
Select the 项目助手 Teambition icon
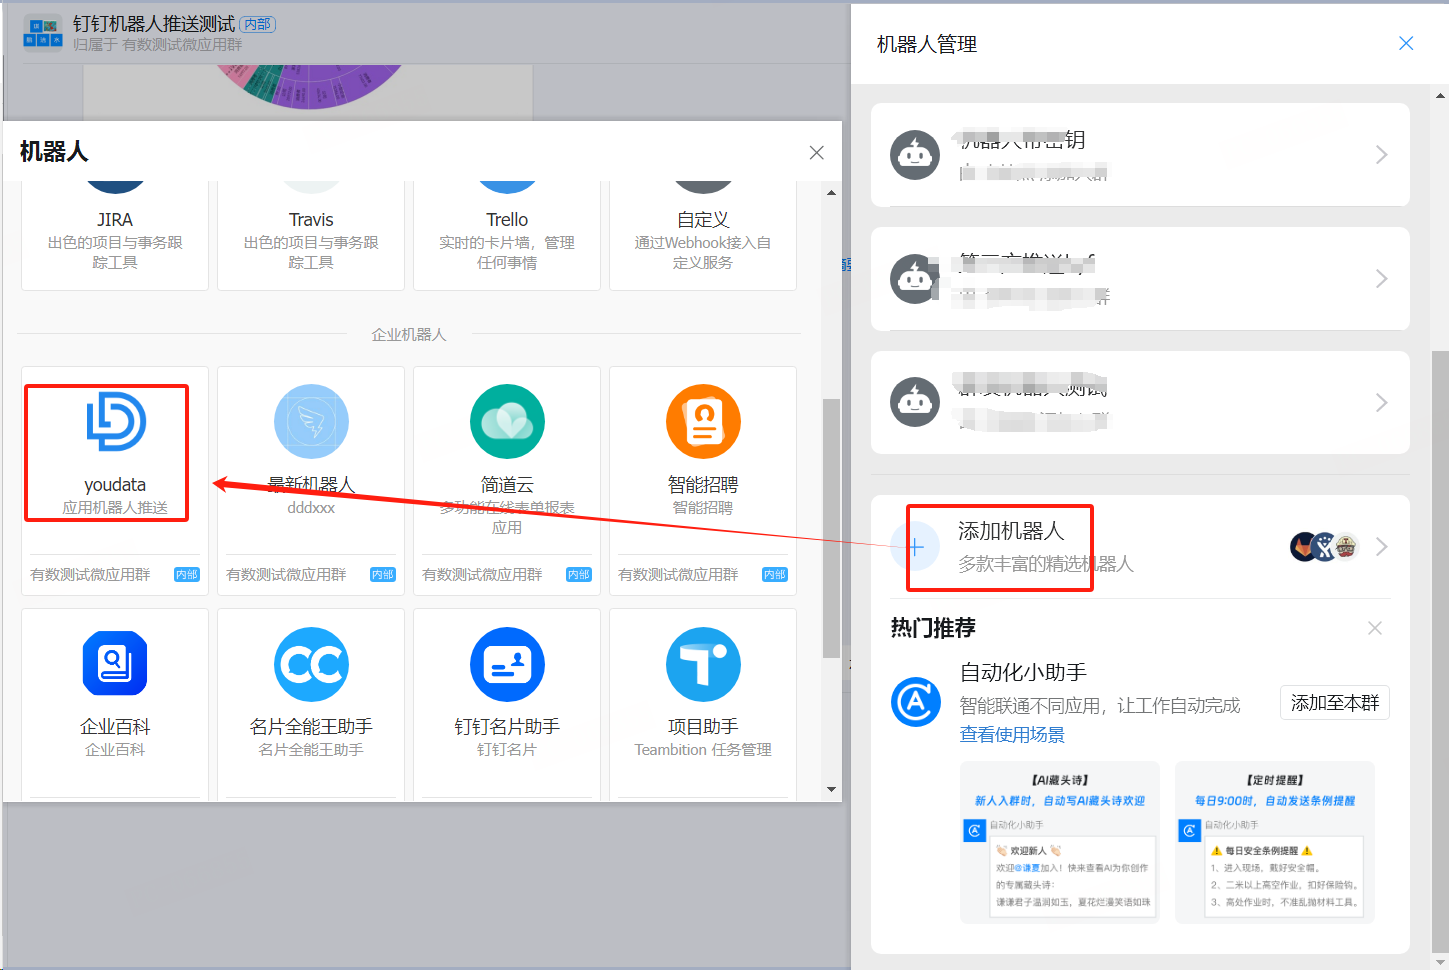[703, 664]
